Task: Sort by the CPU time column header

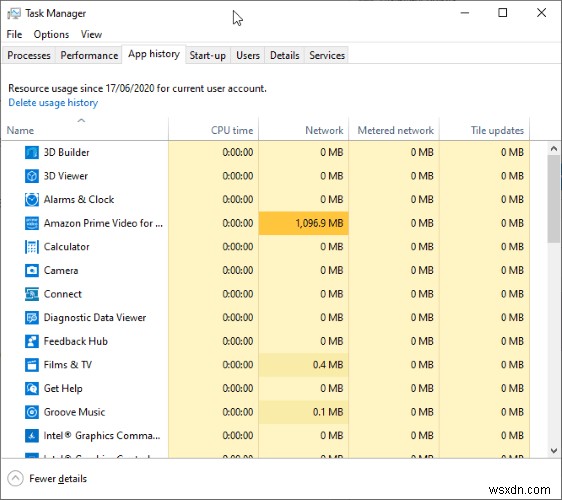Action: pyautogui.click(x=213, y=130)
